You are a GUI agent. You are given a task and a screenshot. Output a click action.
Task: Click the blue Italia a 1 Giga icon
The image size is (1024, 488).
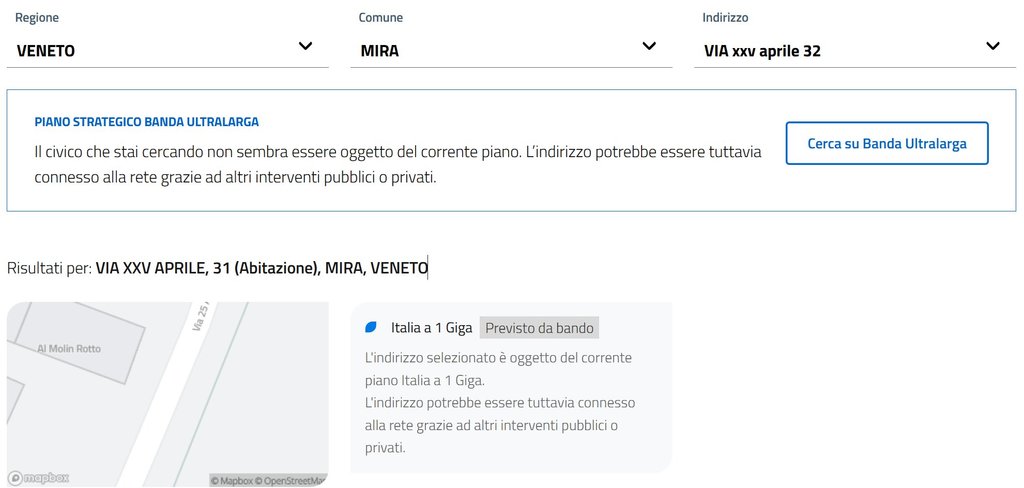pyautogui.click(x=371, y=328)
